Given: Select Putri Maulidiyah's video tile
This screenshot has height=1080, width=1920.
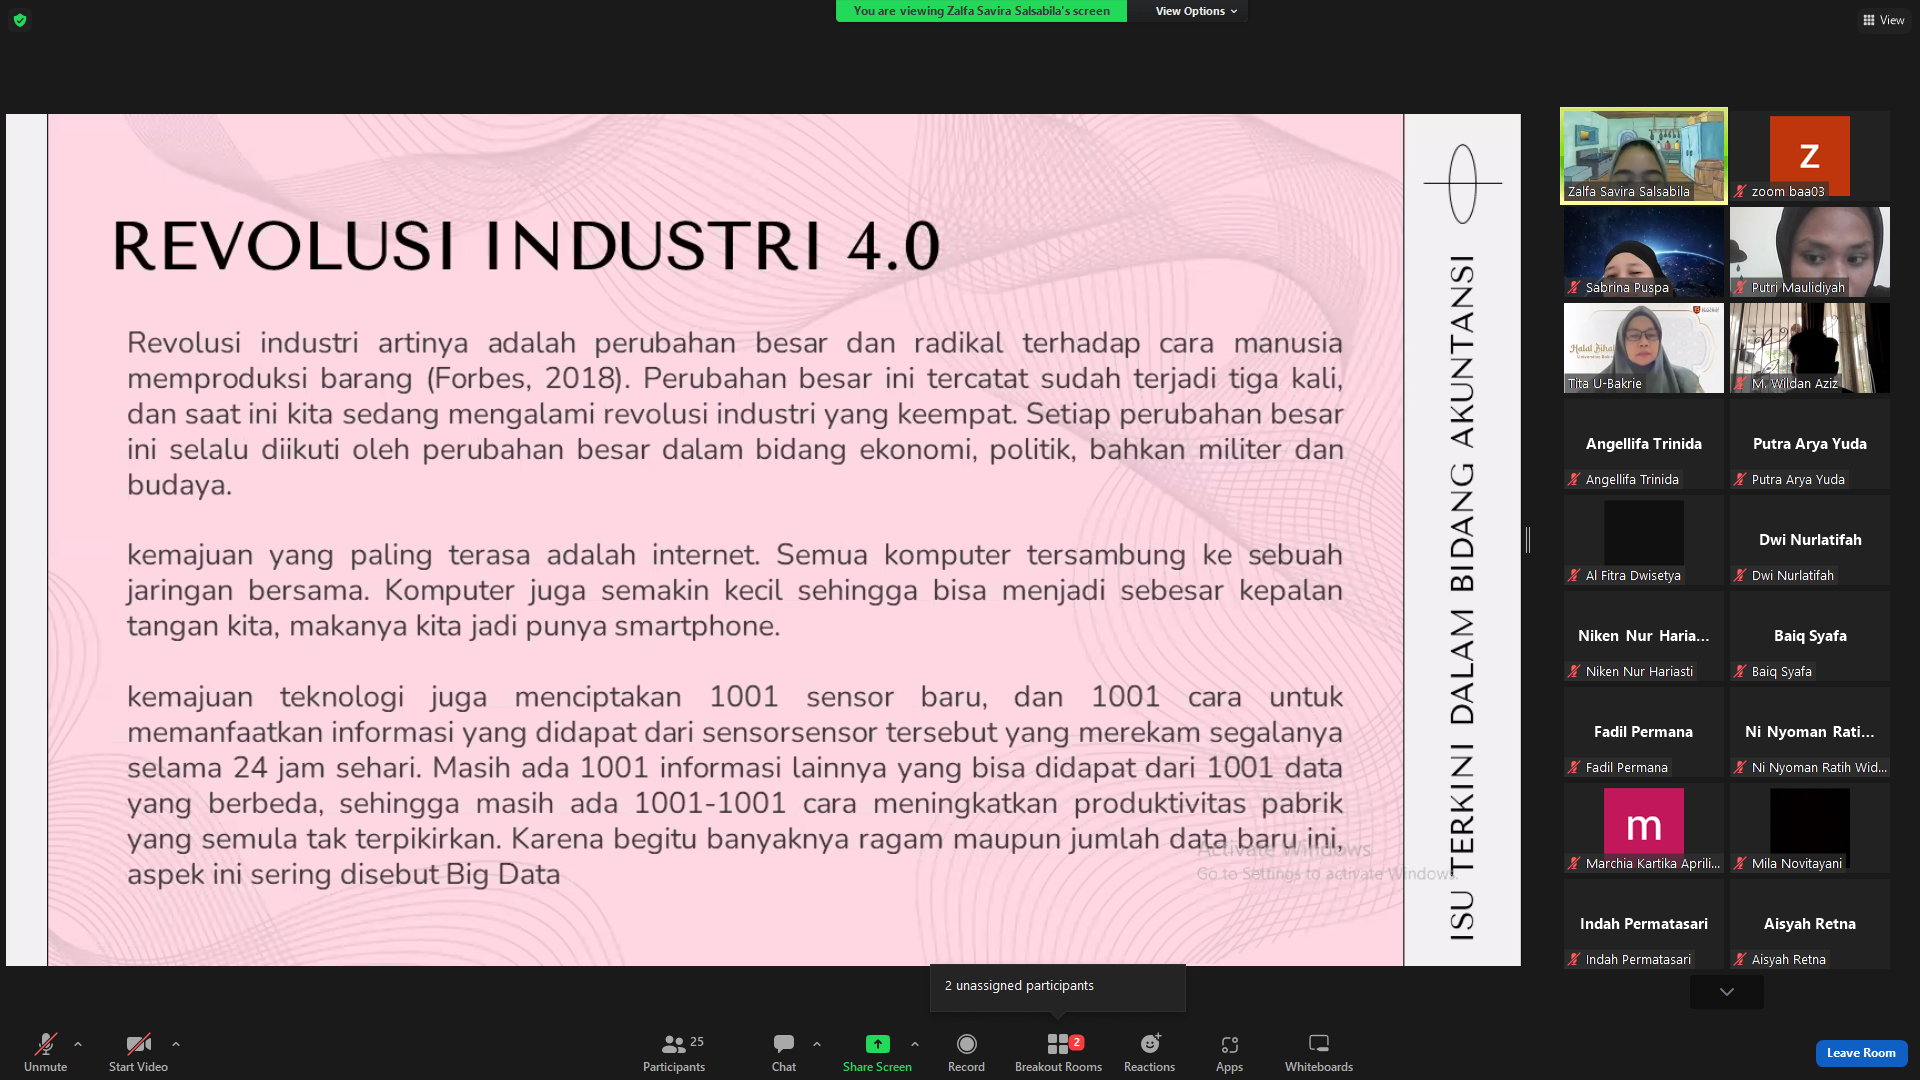Looking at the screenshot, I should (x=1810, y=252).
